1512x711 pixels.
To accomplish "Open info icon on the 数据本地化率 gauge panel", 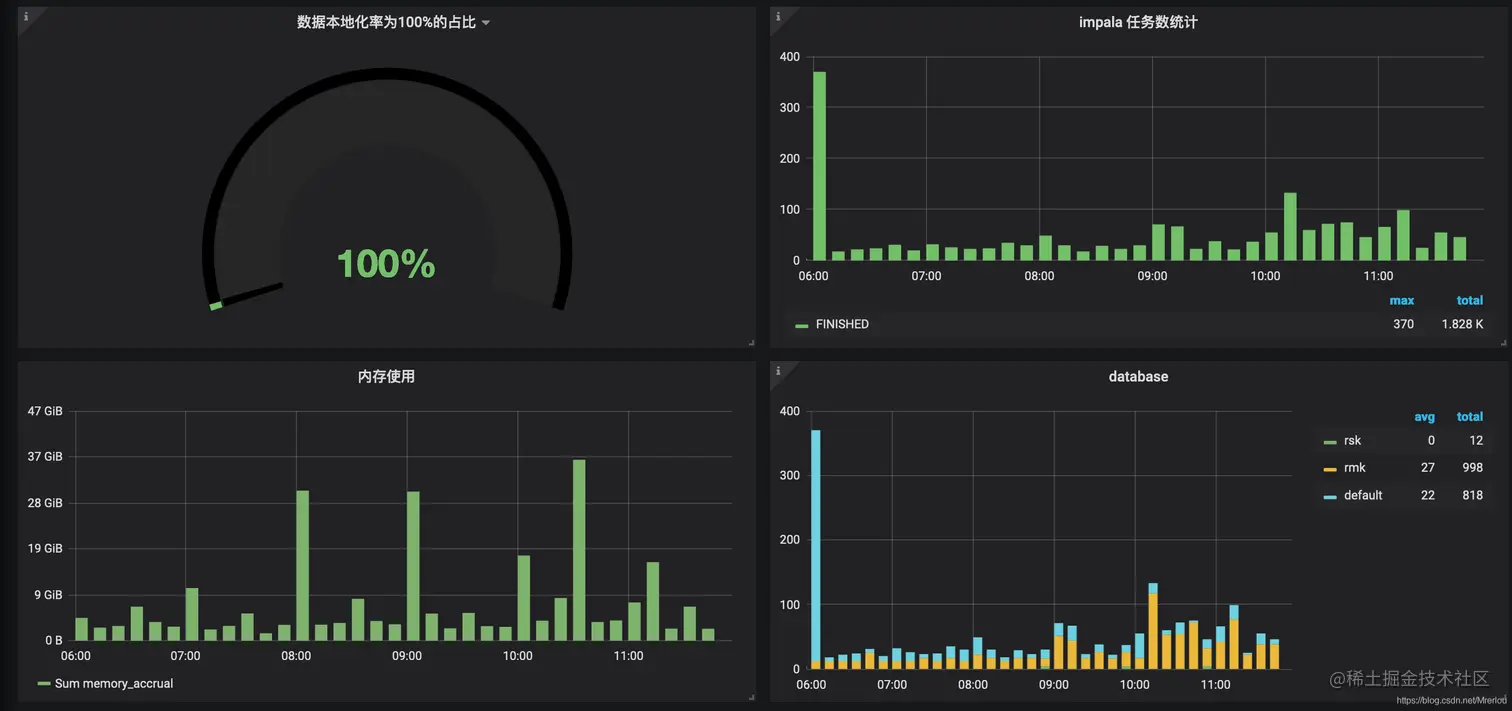I will [x=26, y=17].
